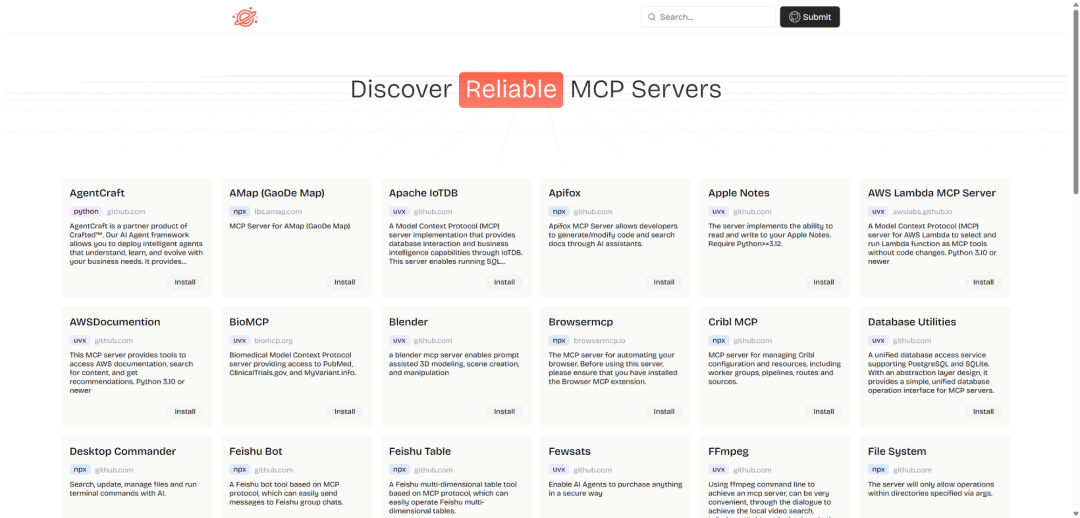
Task: Click the uvx tag on Apple Notes
Action: [x=718, y=211]
